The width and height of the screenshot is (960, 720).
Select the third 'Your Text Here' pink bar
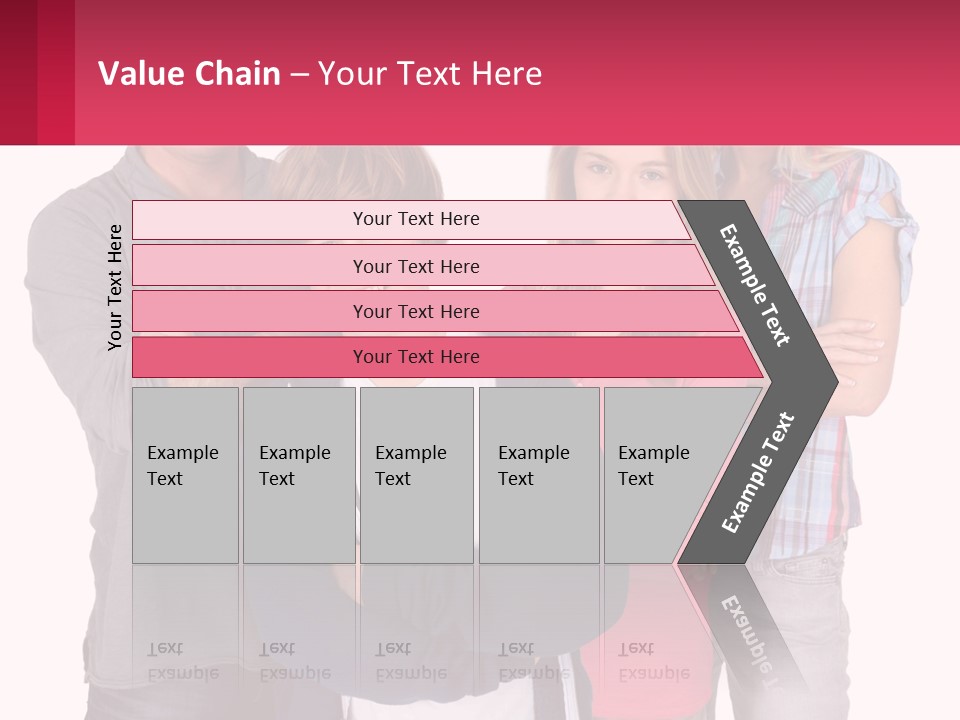point(415,311)
